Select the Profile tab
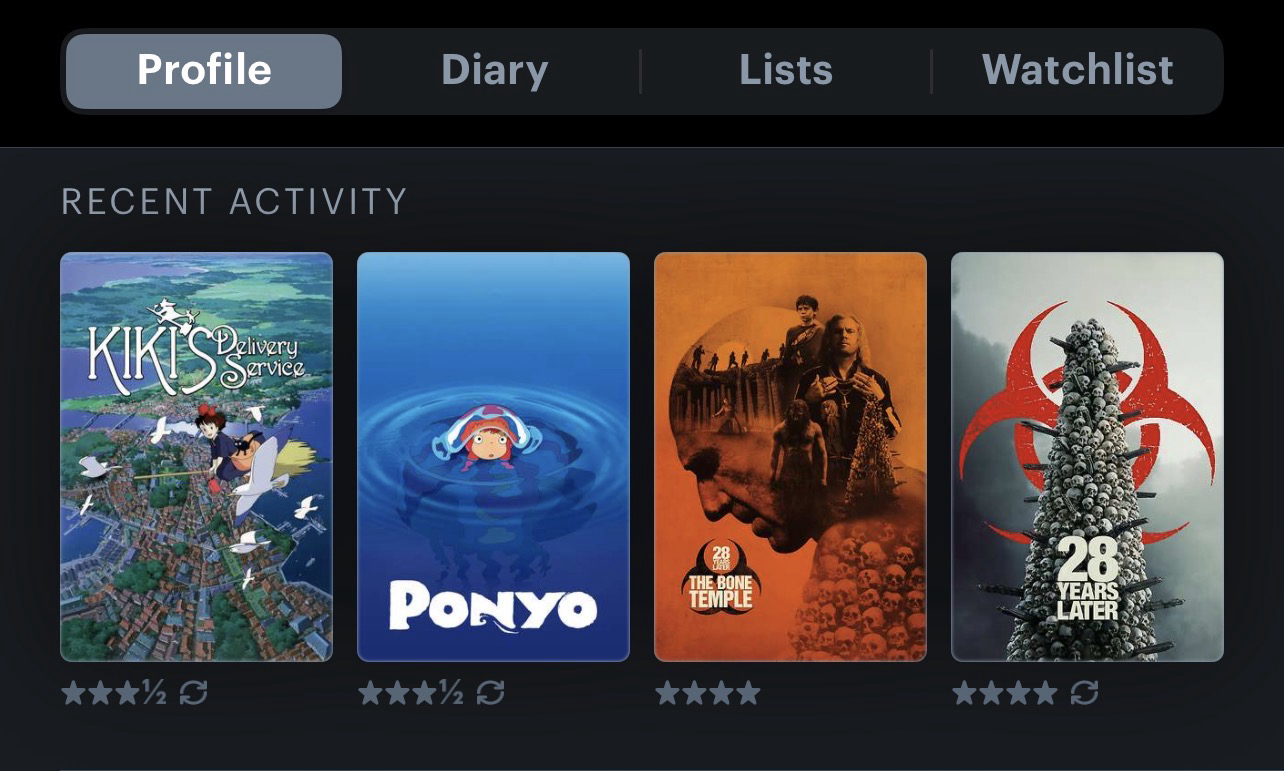The width and height of the screenshot is (1284, 771). pos(204,71)
